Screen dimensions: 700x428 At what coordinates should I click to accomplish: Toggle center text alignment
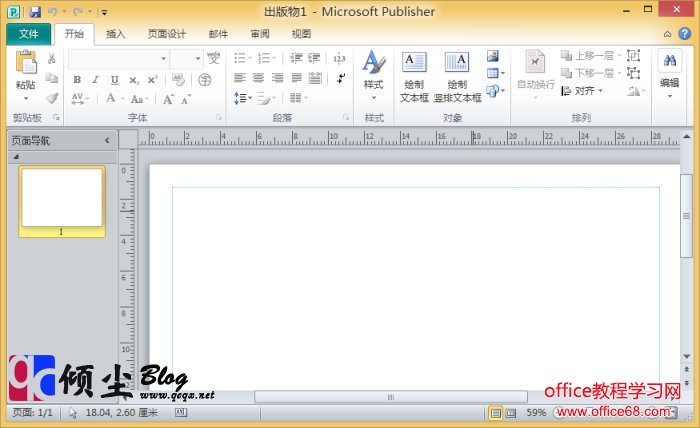258,78
